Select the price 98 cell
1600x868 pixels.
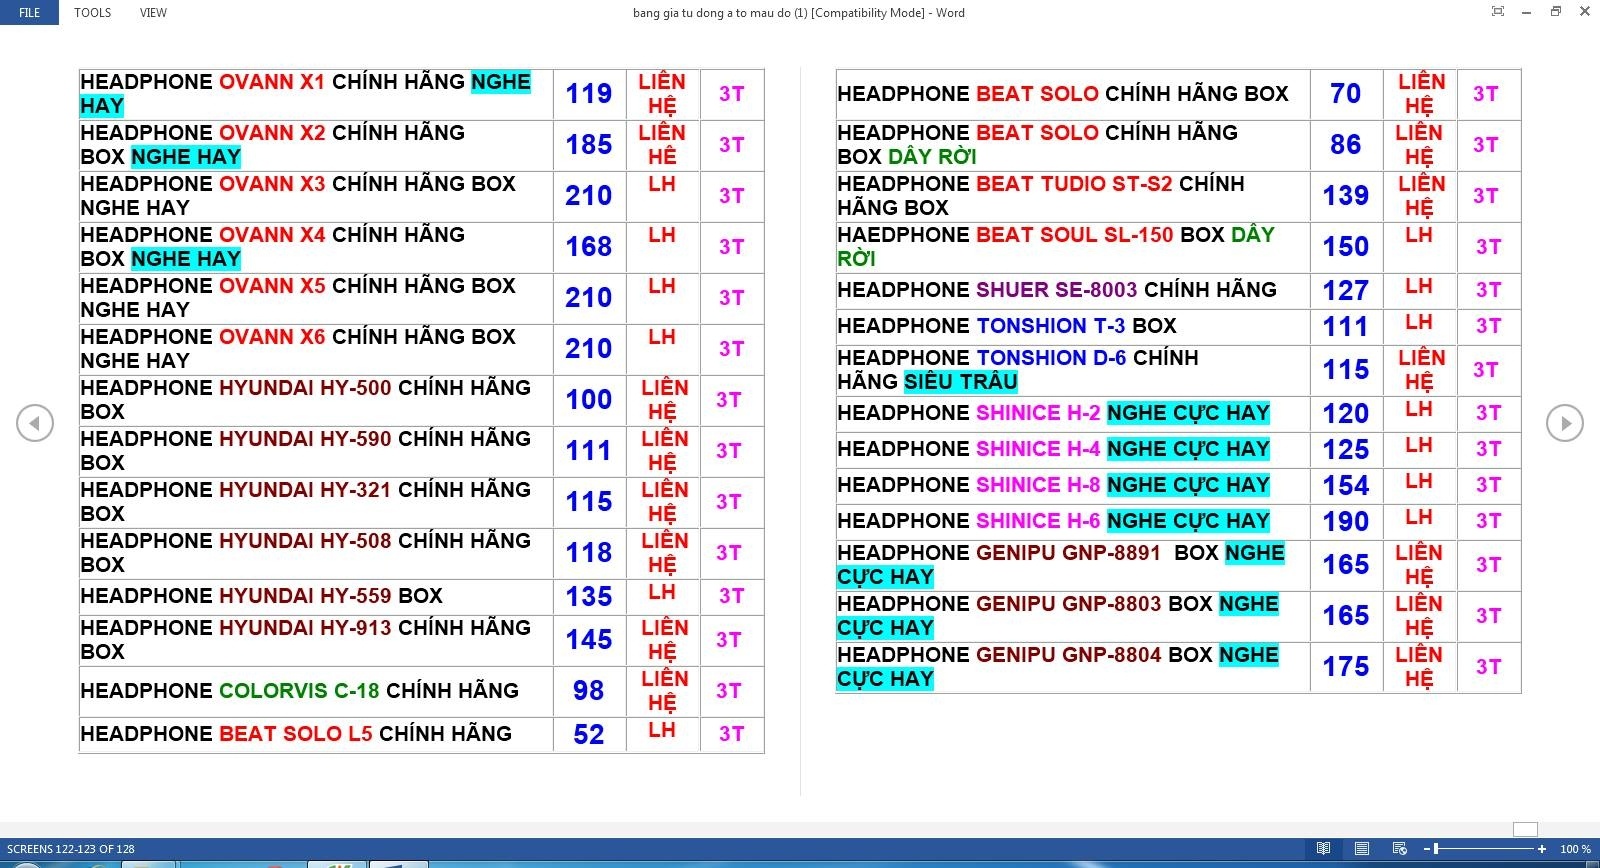point(589,691)
